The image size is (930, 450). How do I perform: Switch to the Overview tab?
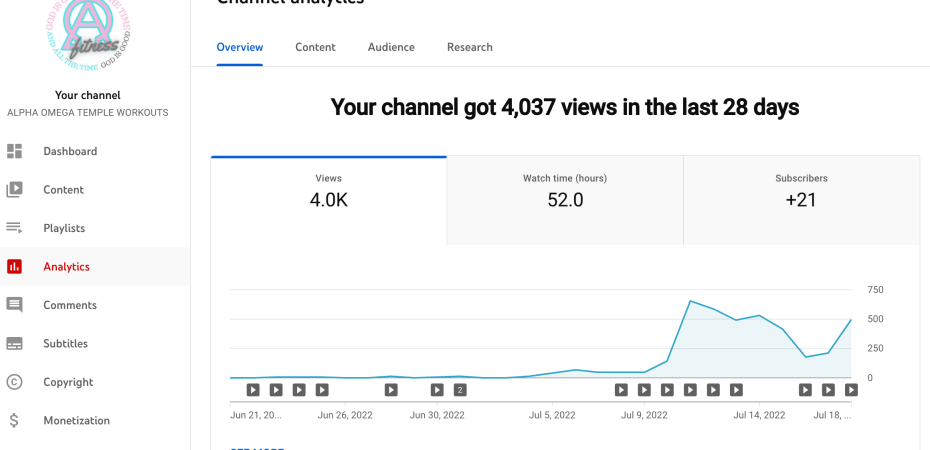(x=240, y=47)
